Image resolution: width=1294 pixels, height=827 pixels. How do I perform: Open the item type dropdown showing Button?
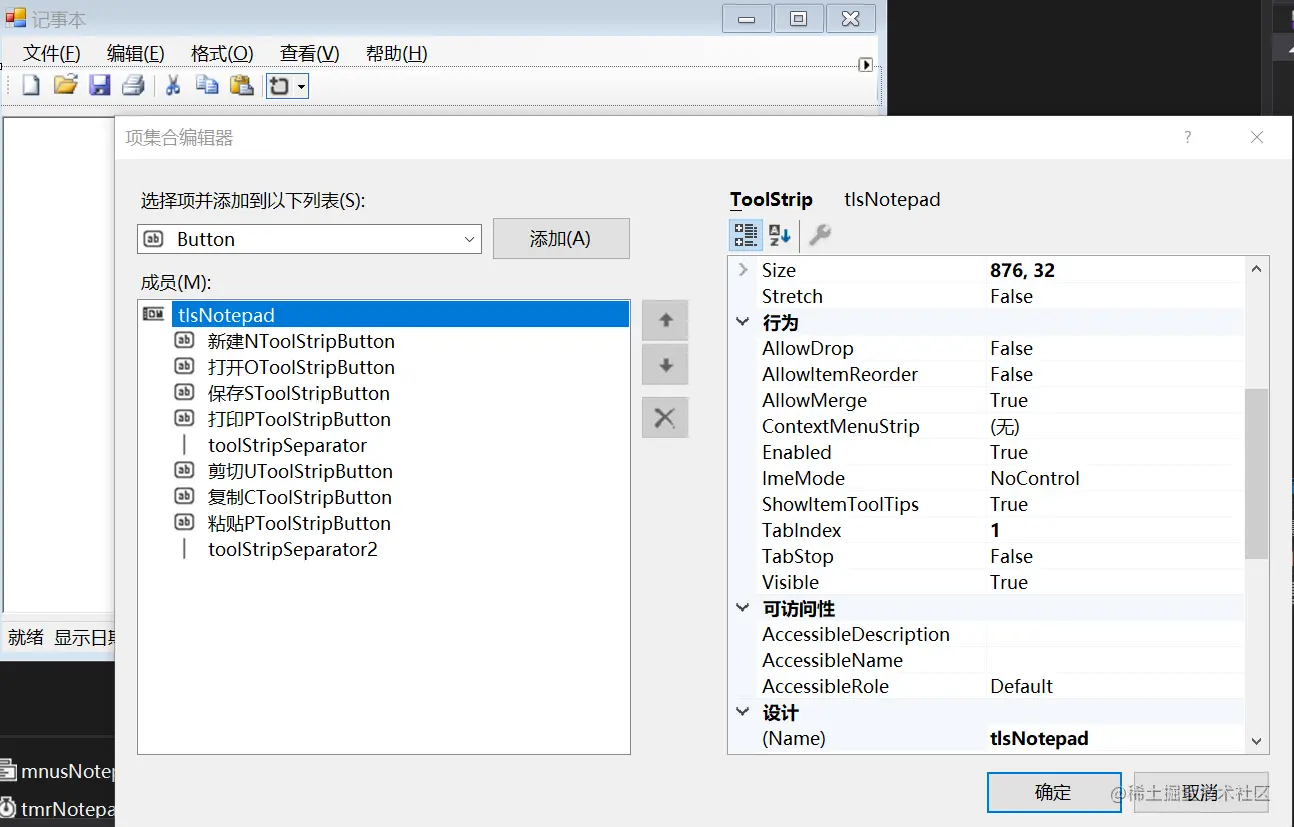[x=468, y=239]
